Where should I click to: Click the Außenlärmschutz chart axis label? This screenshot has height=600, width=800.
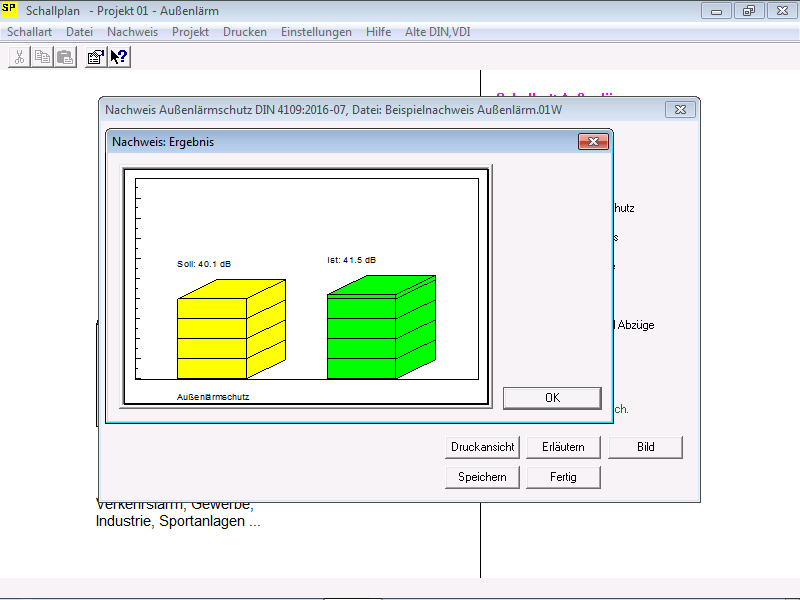213,397
